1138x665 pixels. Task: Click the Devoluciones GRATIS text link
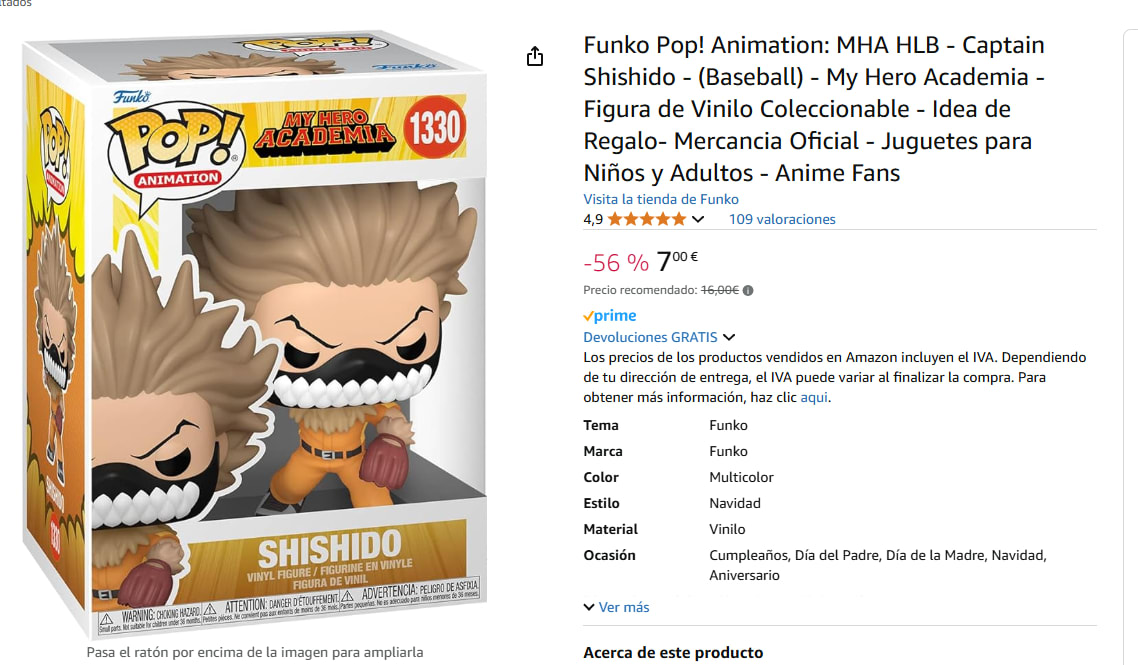click(650, 337)
